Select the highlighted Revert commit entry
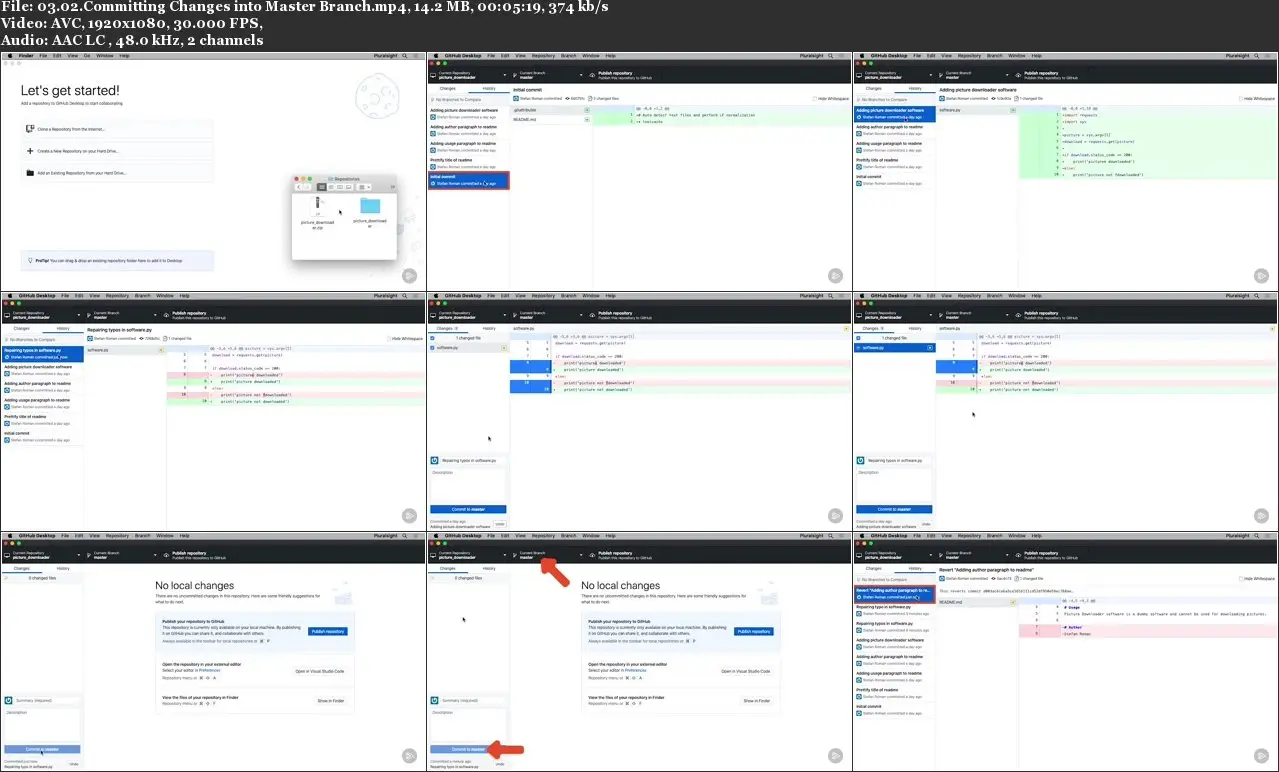The height and width of the screenshot is (772, 1279). click(x=893, y=593)
